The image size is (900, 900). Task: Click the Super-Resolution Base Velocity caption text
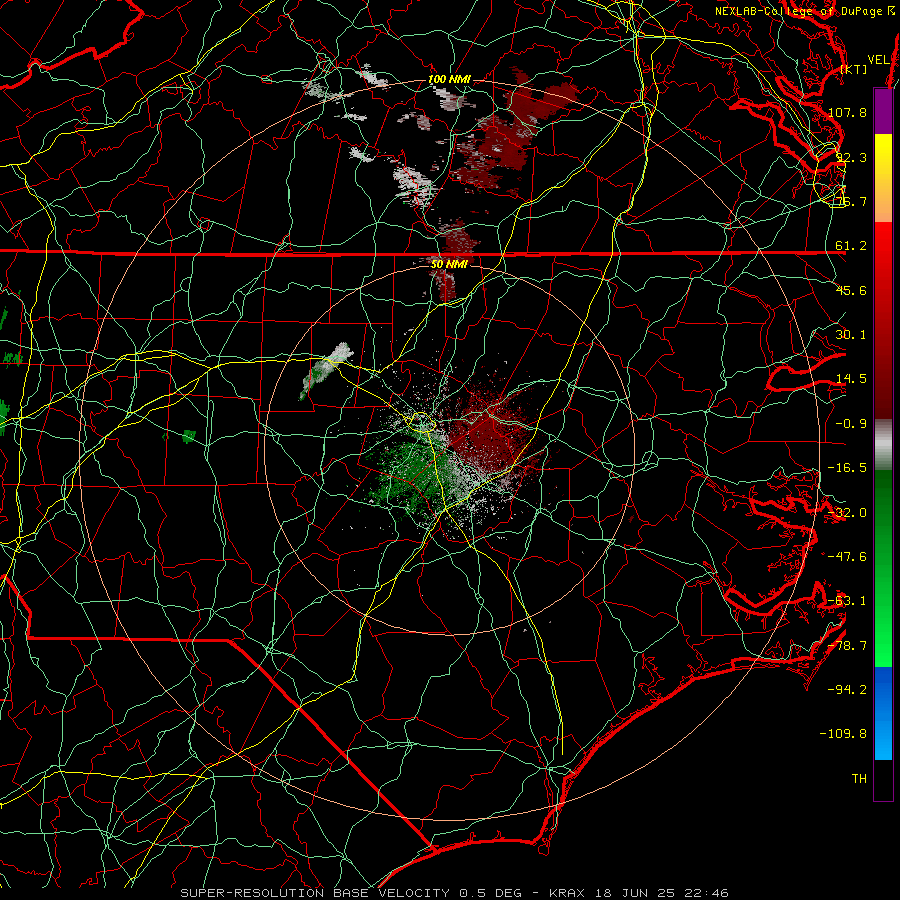[x=454, y=893]
